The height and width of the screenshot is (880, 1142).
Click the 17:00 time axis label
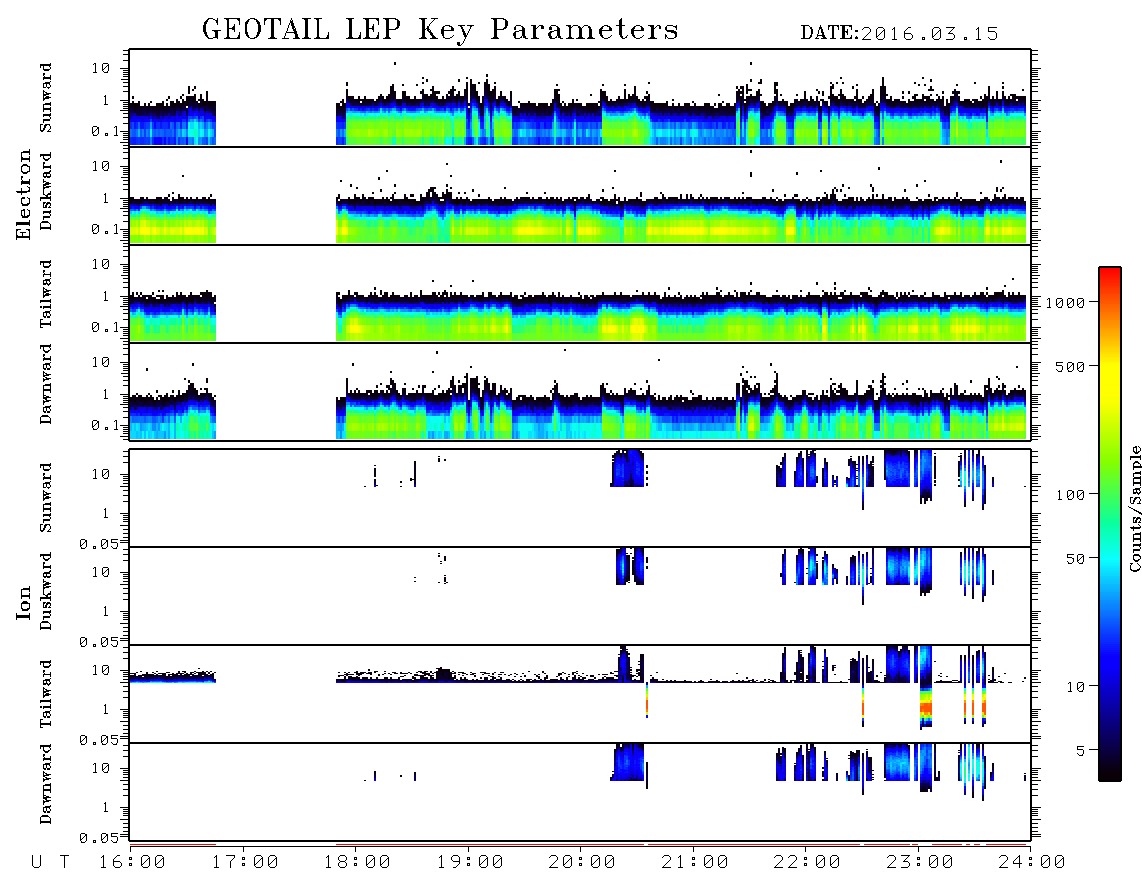click(x=245, y=862)
